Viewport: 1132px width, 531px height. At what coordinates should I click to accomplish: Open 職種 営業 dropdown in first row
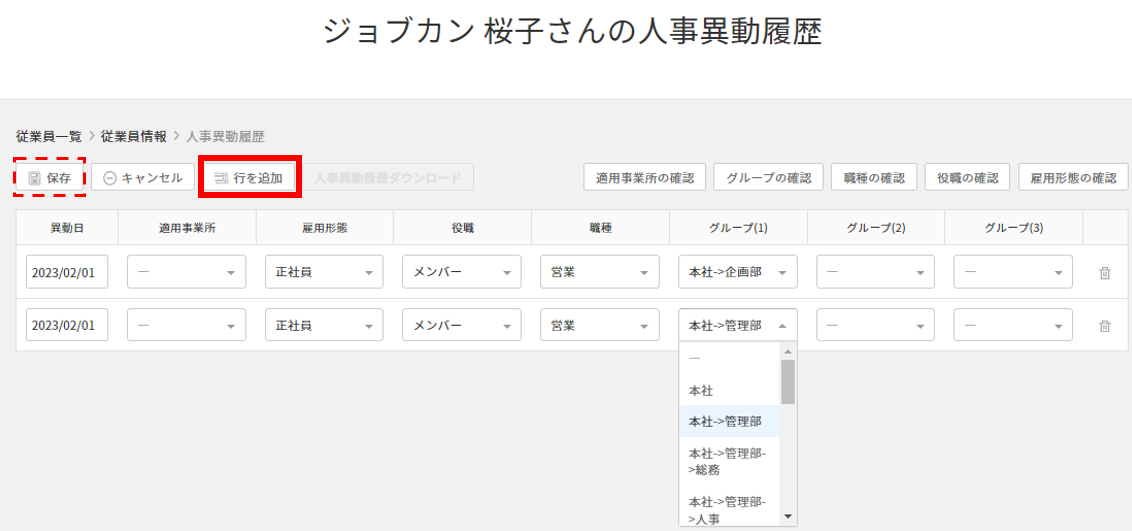click(x=600, y=273)
